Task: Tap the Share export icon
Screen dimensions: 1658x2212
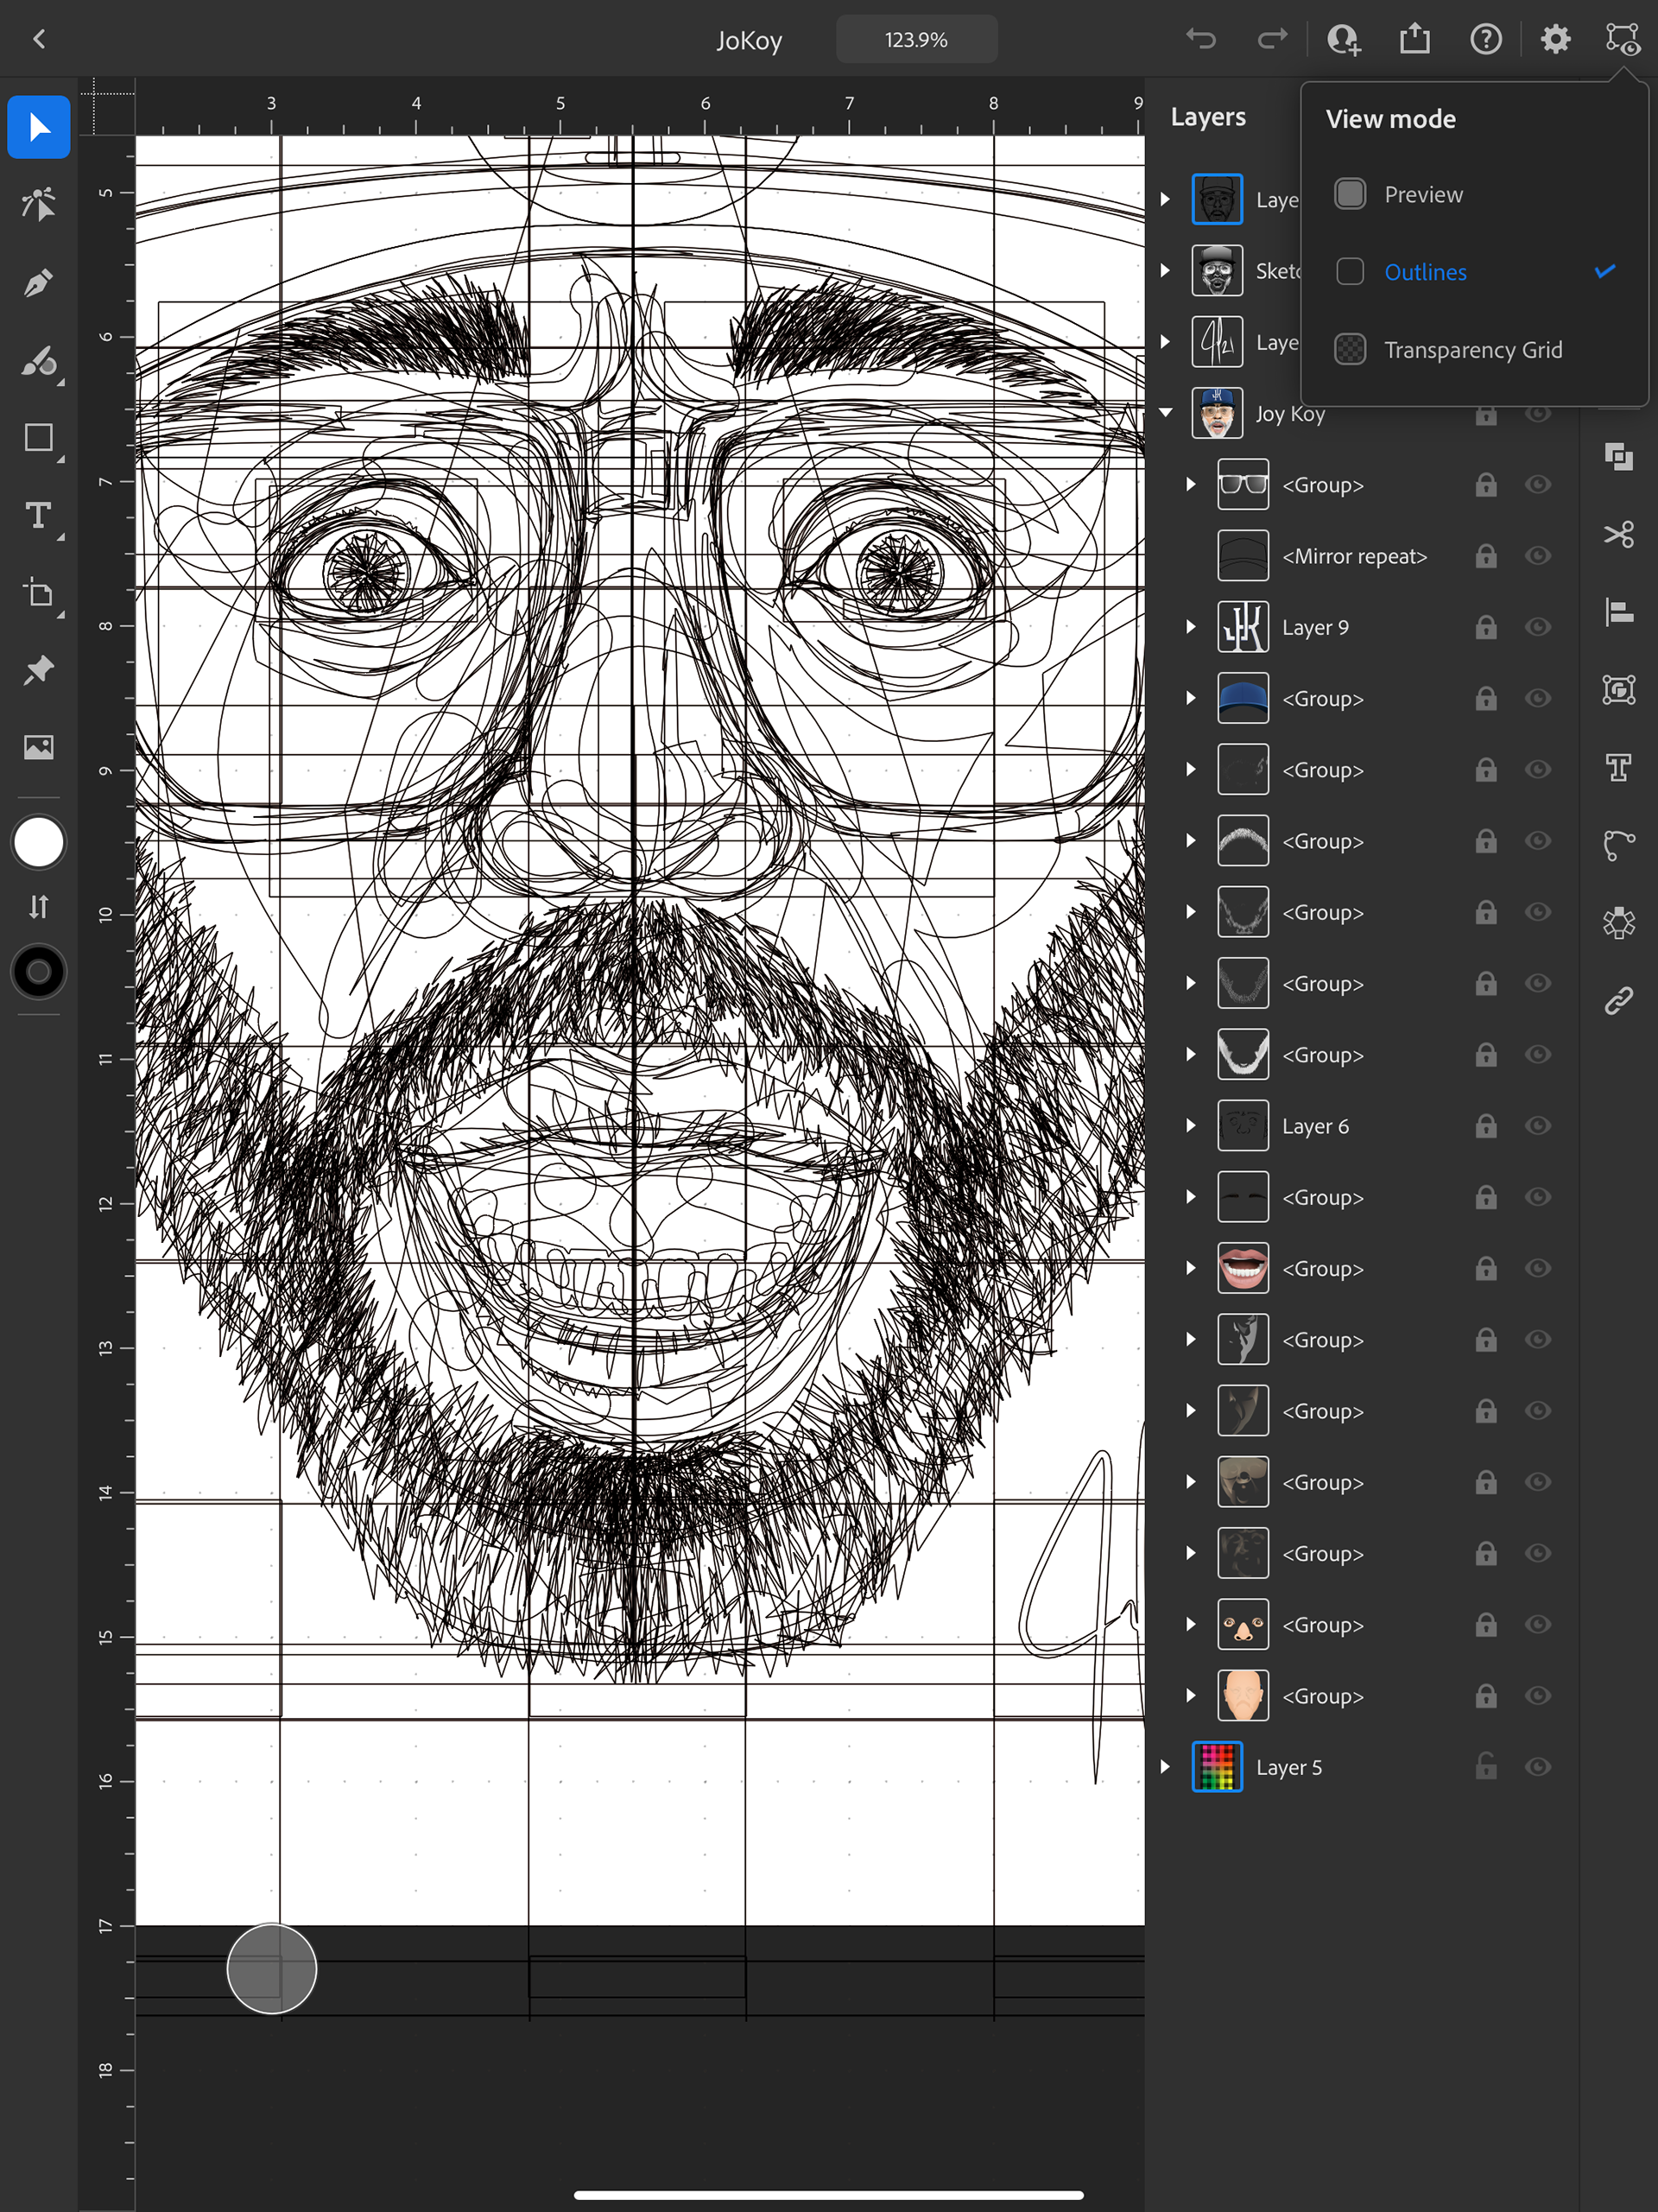Action: pos(1414,40)
